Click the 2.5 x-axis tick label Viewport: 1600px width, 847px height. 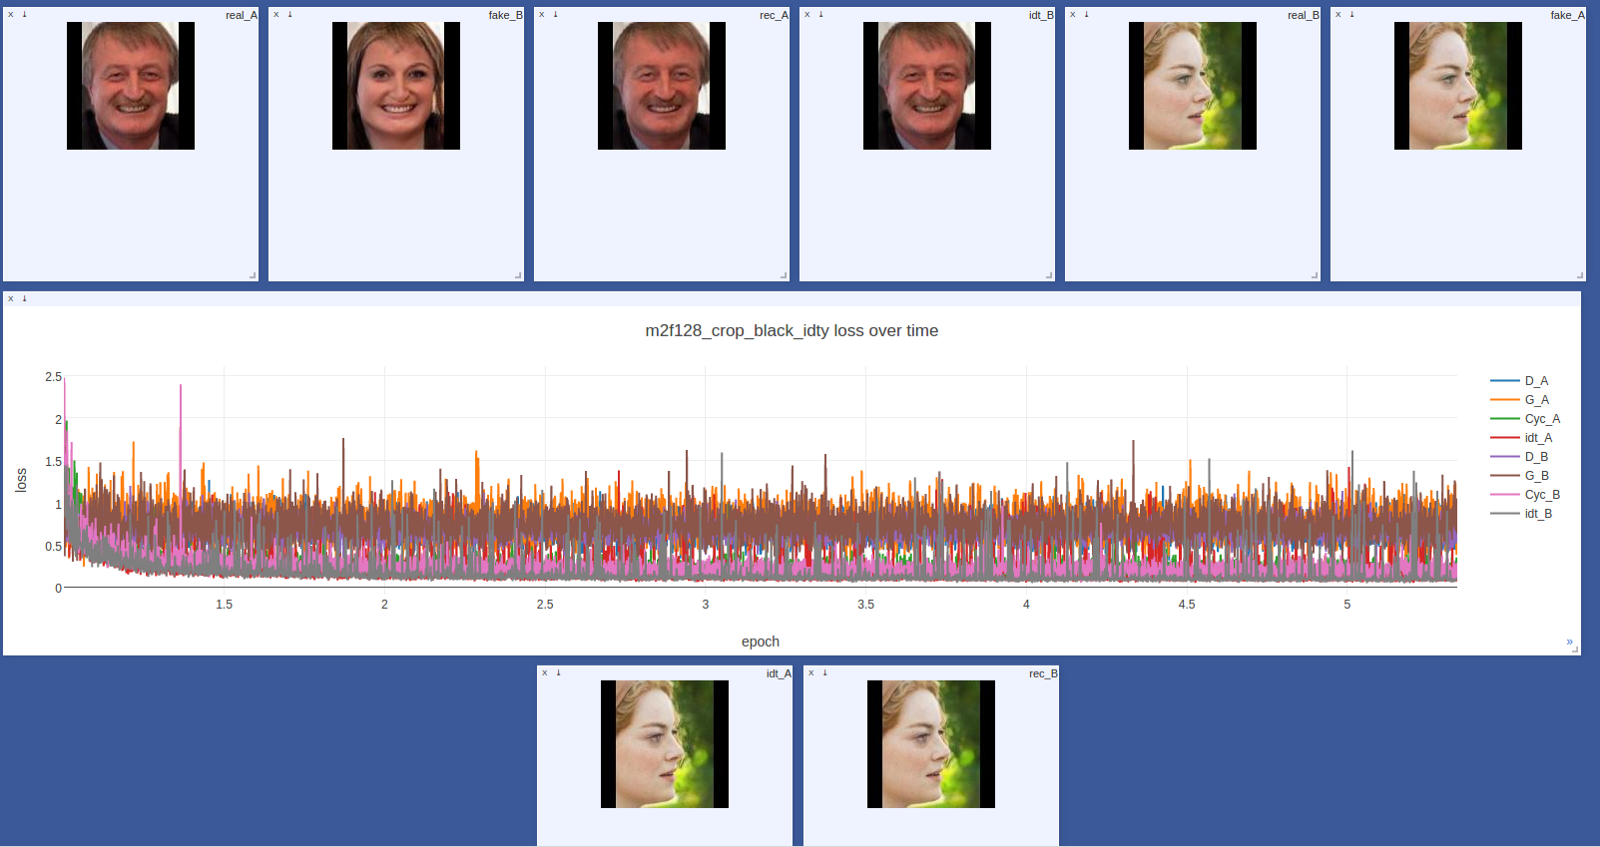(x=545, y=605)
